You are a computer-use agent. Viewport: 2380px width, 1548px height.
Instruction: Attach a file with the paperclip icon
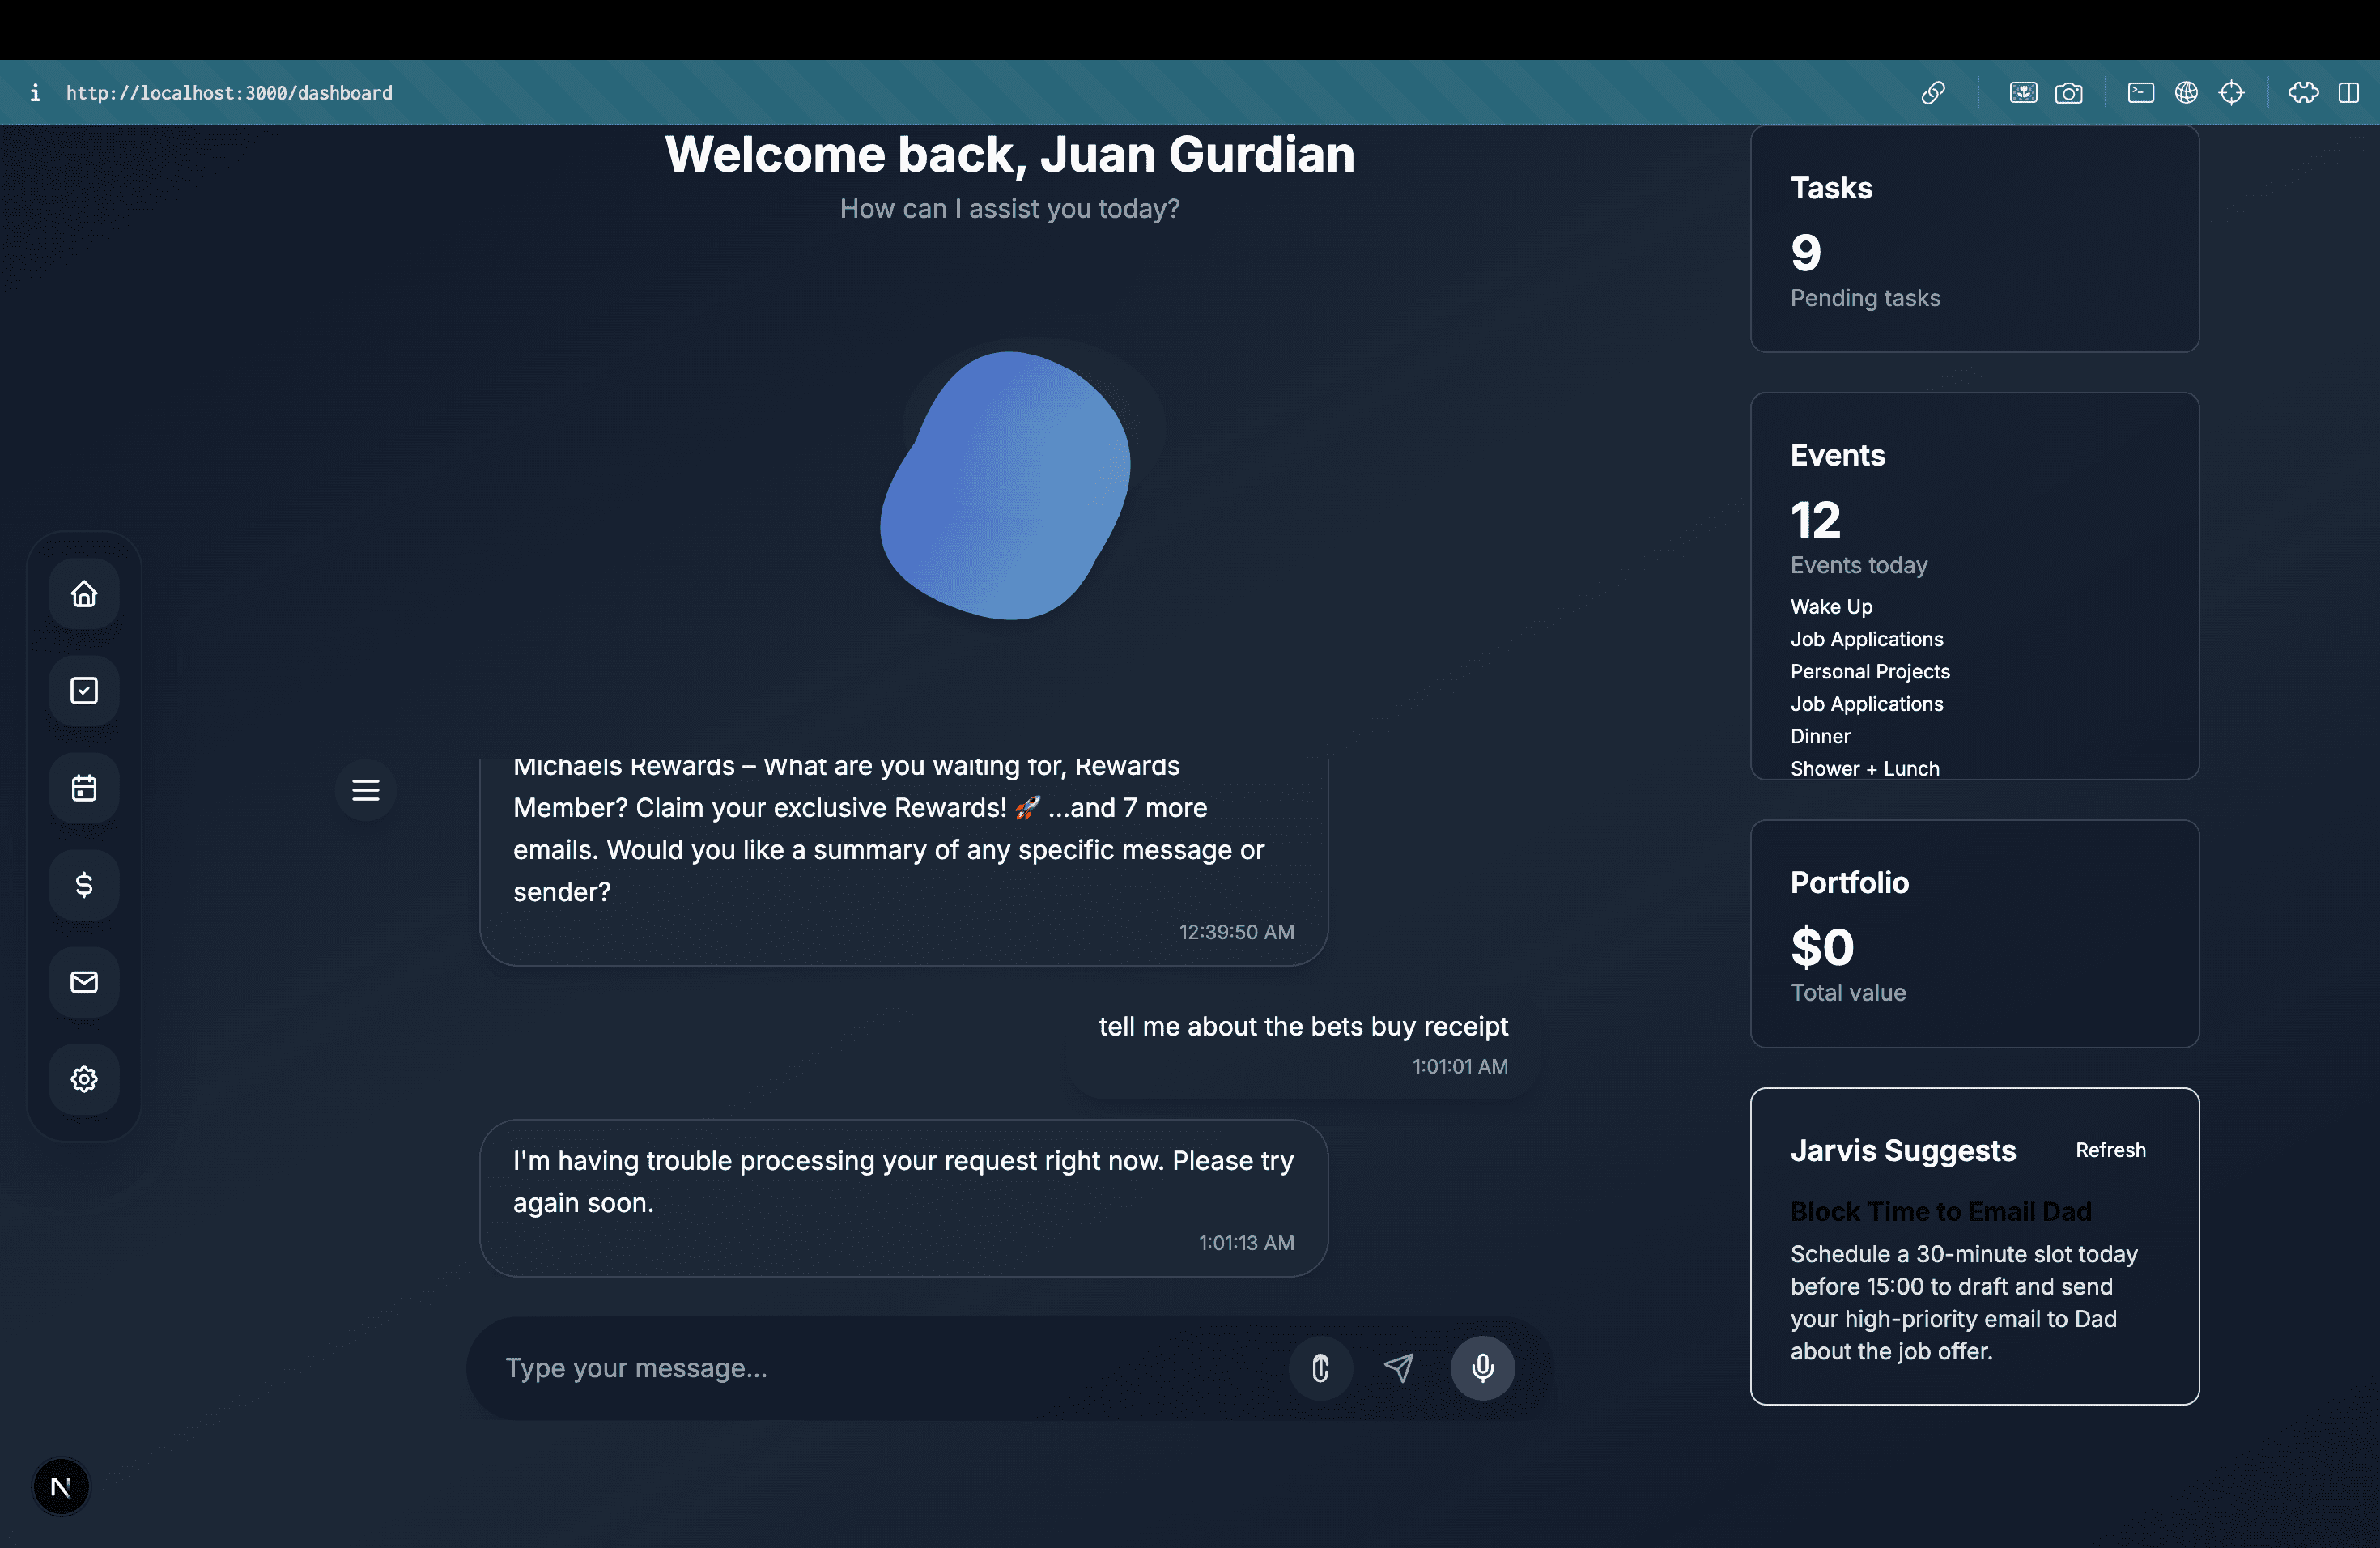(1320, 1368)
